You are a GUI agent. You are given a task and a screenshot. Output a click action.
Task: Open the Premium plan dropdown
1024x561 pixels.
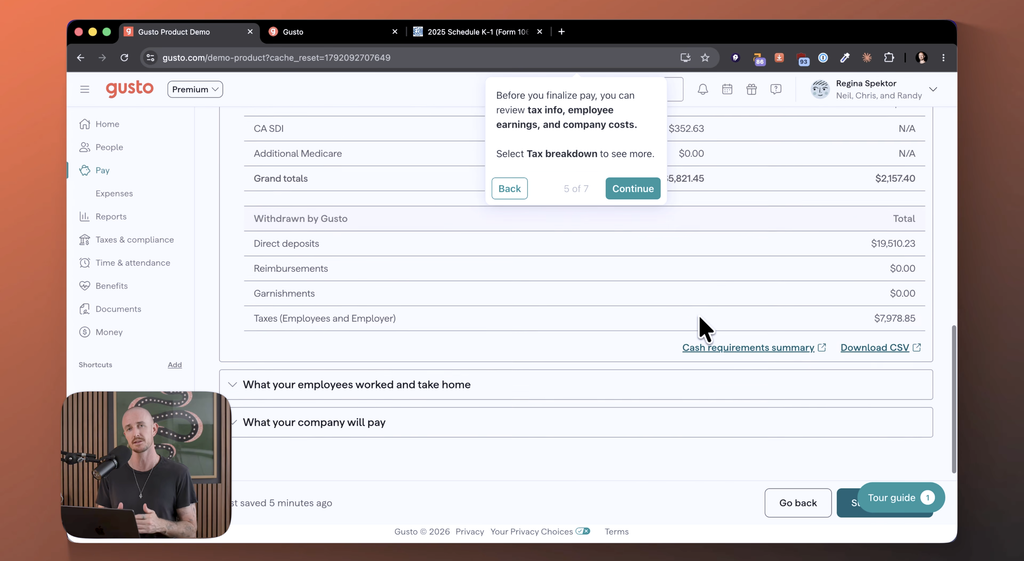195,89
